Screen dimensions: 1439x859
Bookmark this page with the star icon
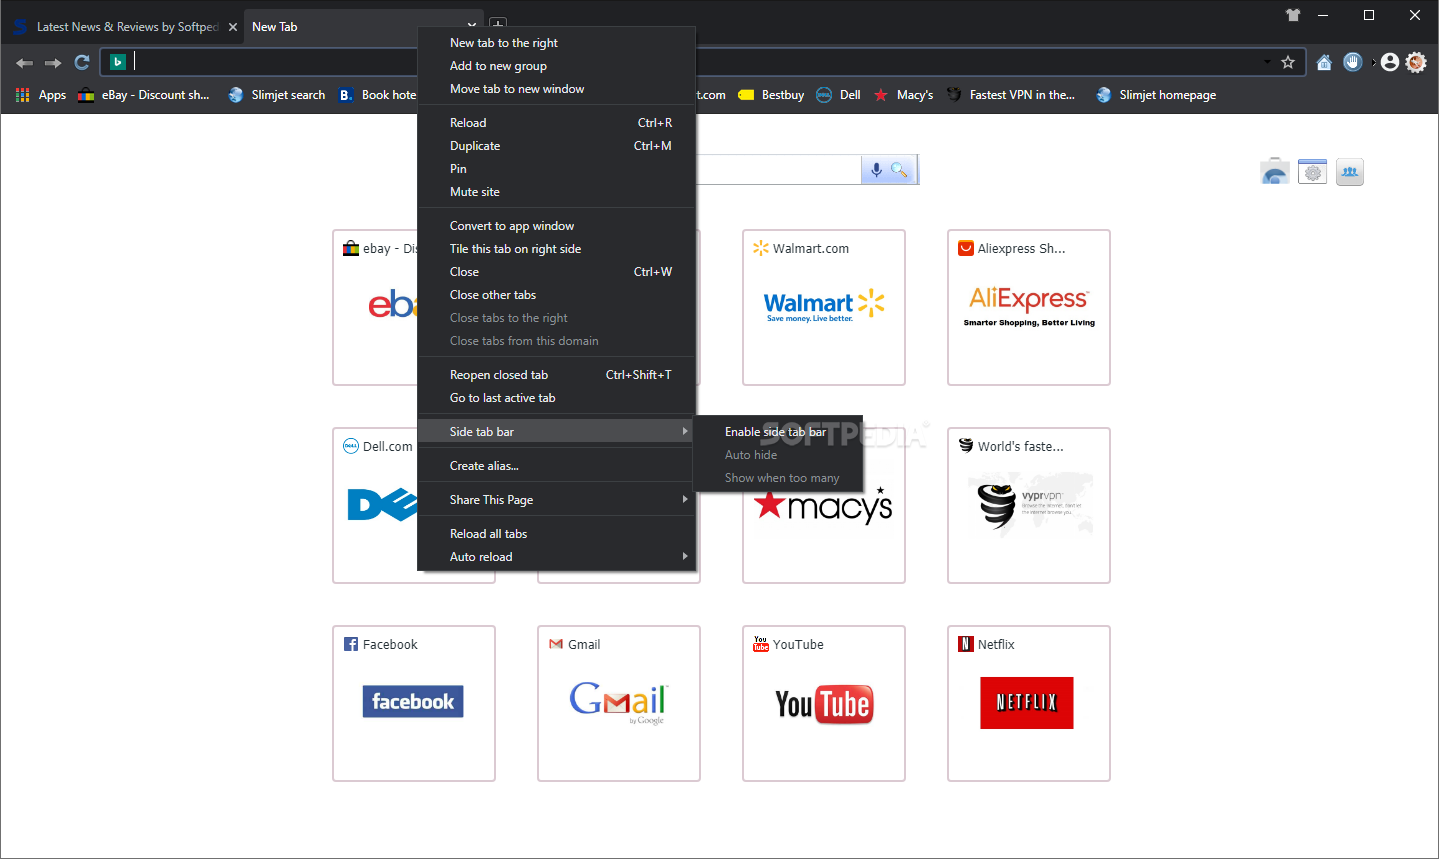[x=1288, y=62]
